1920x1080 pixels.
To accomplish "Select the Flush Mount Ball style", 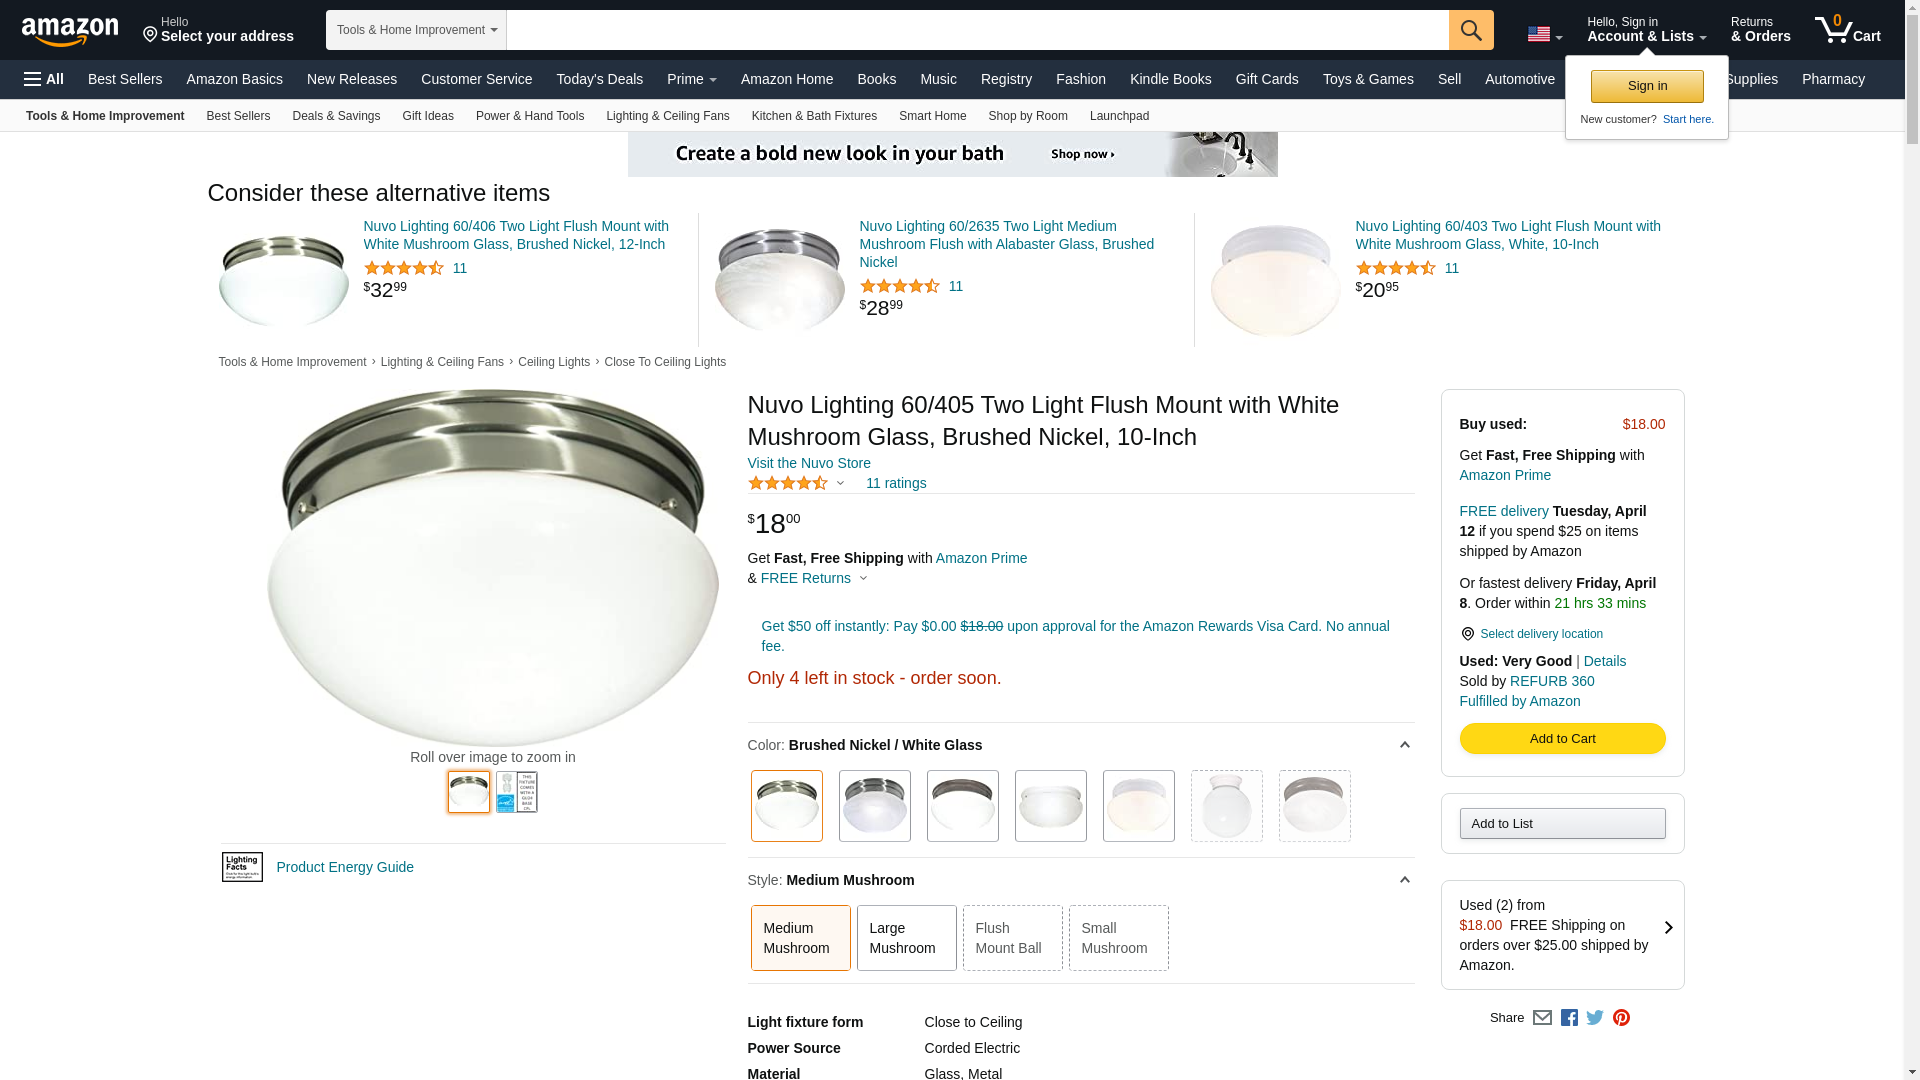I will click(x=1012, y=938).
